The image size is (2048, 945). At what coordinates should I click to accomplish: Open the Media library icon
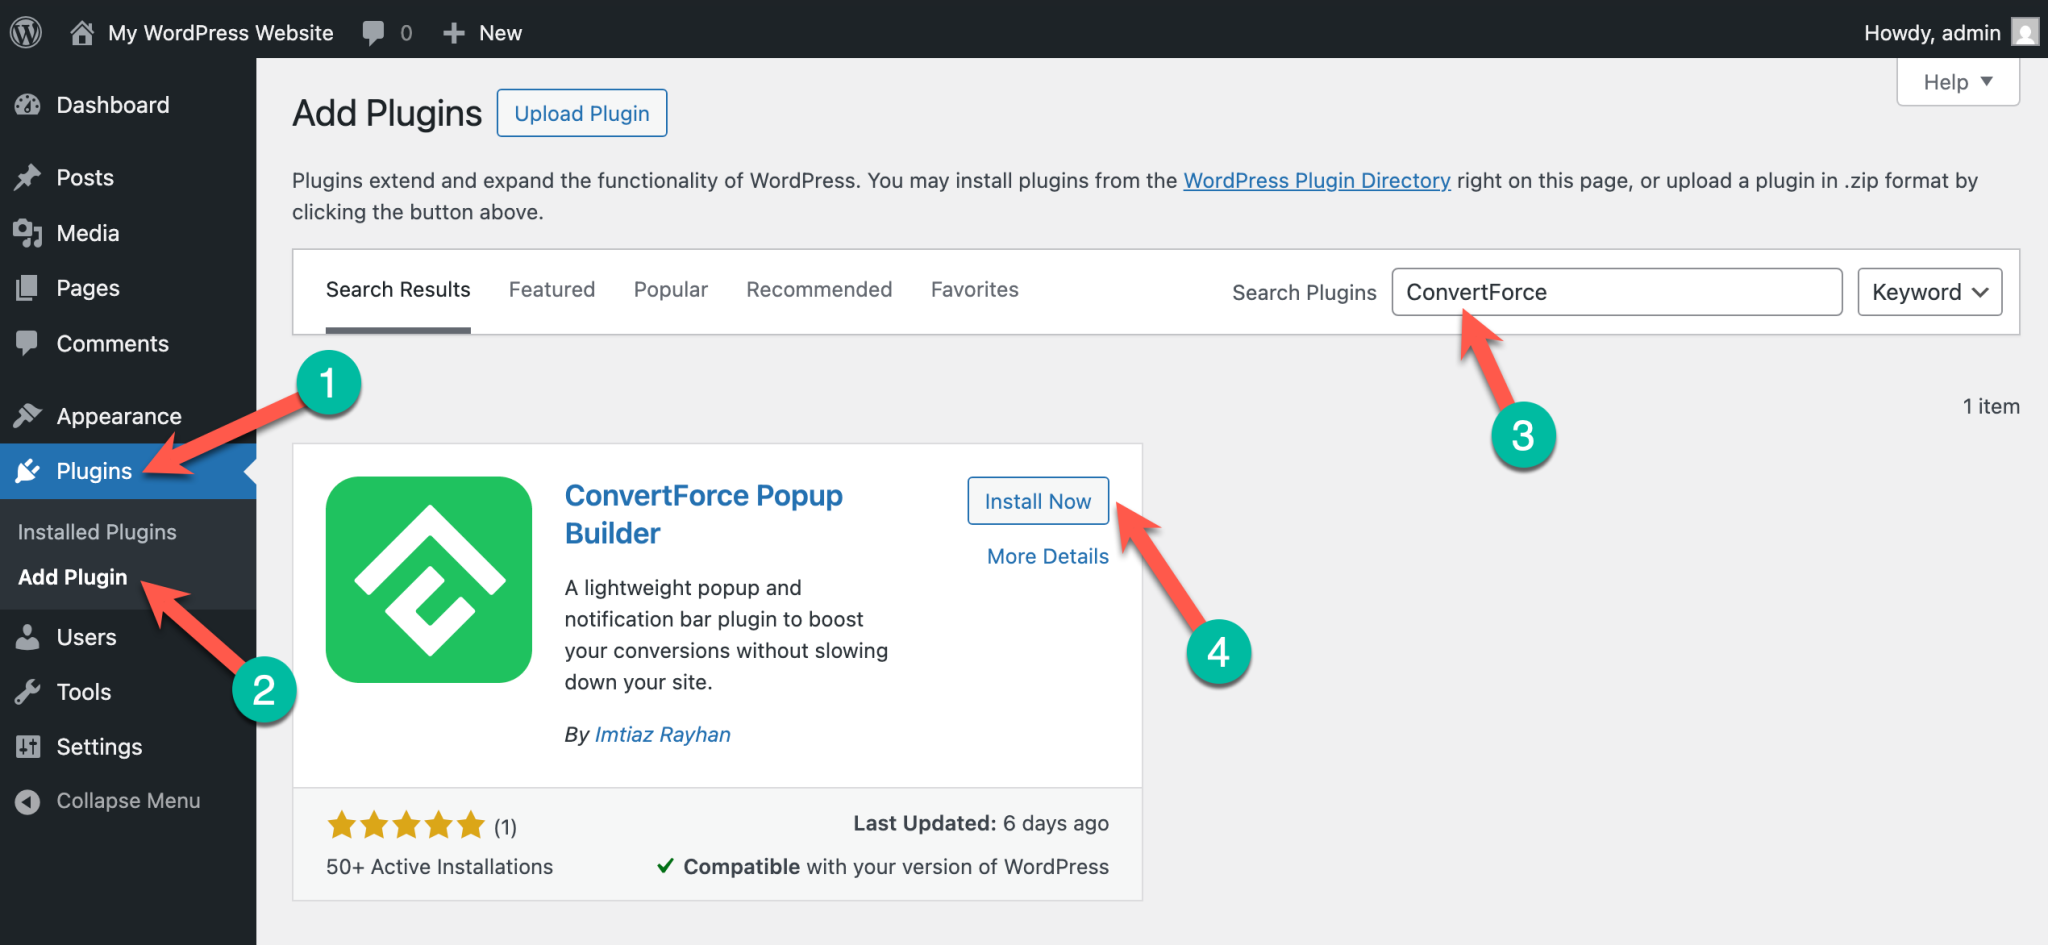(28, 233)
